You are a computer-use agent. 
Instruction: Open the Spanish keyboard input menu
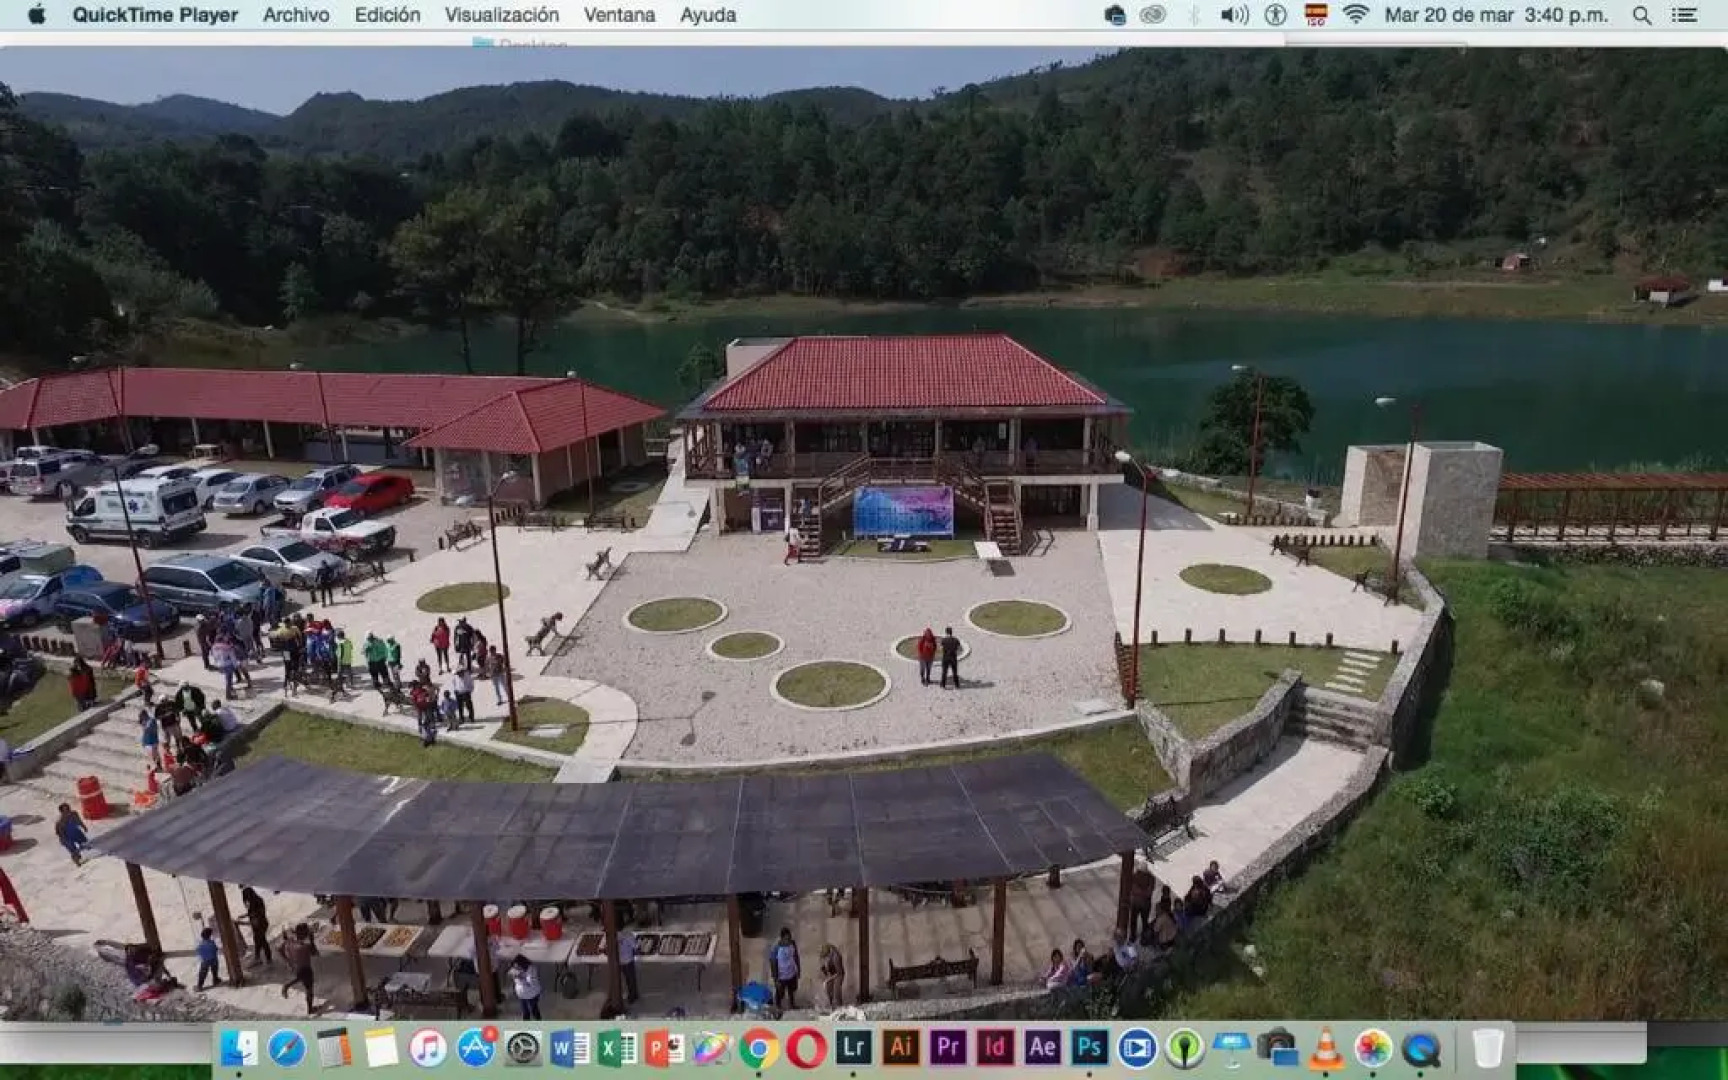(1315, 15)
